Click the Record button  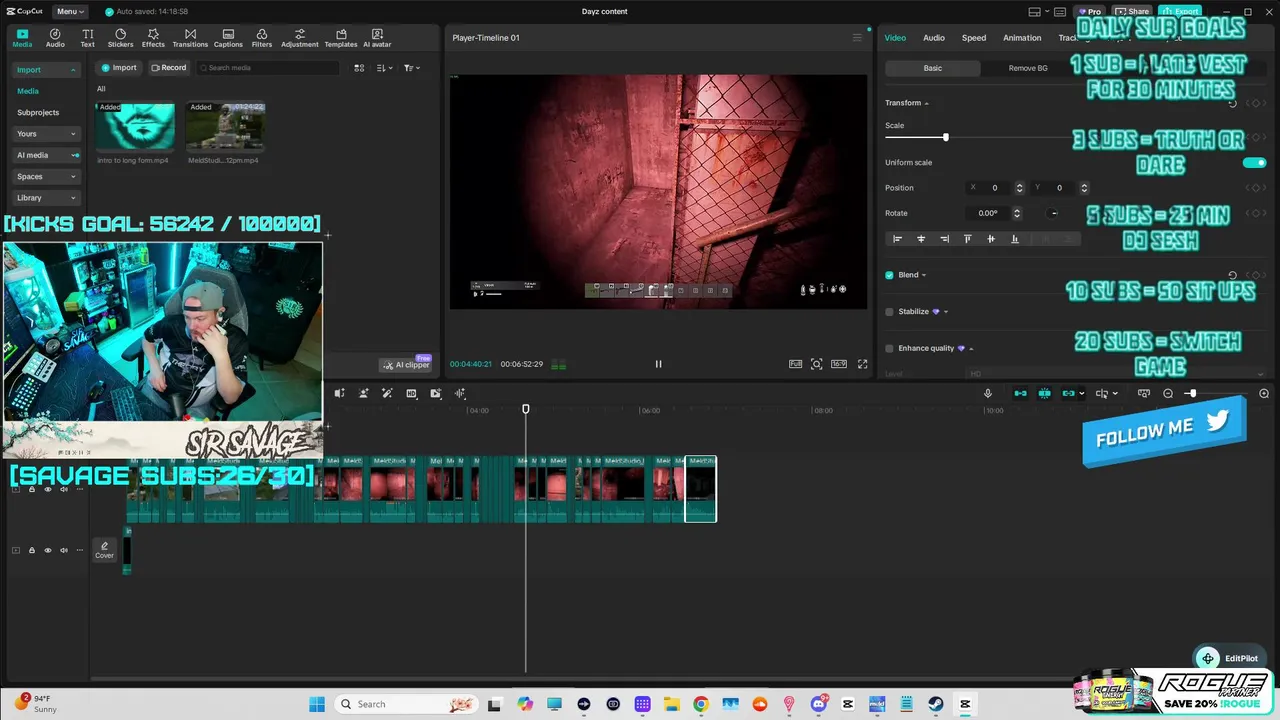click(x=168, y=68)
